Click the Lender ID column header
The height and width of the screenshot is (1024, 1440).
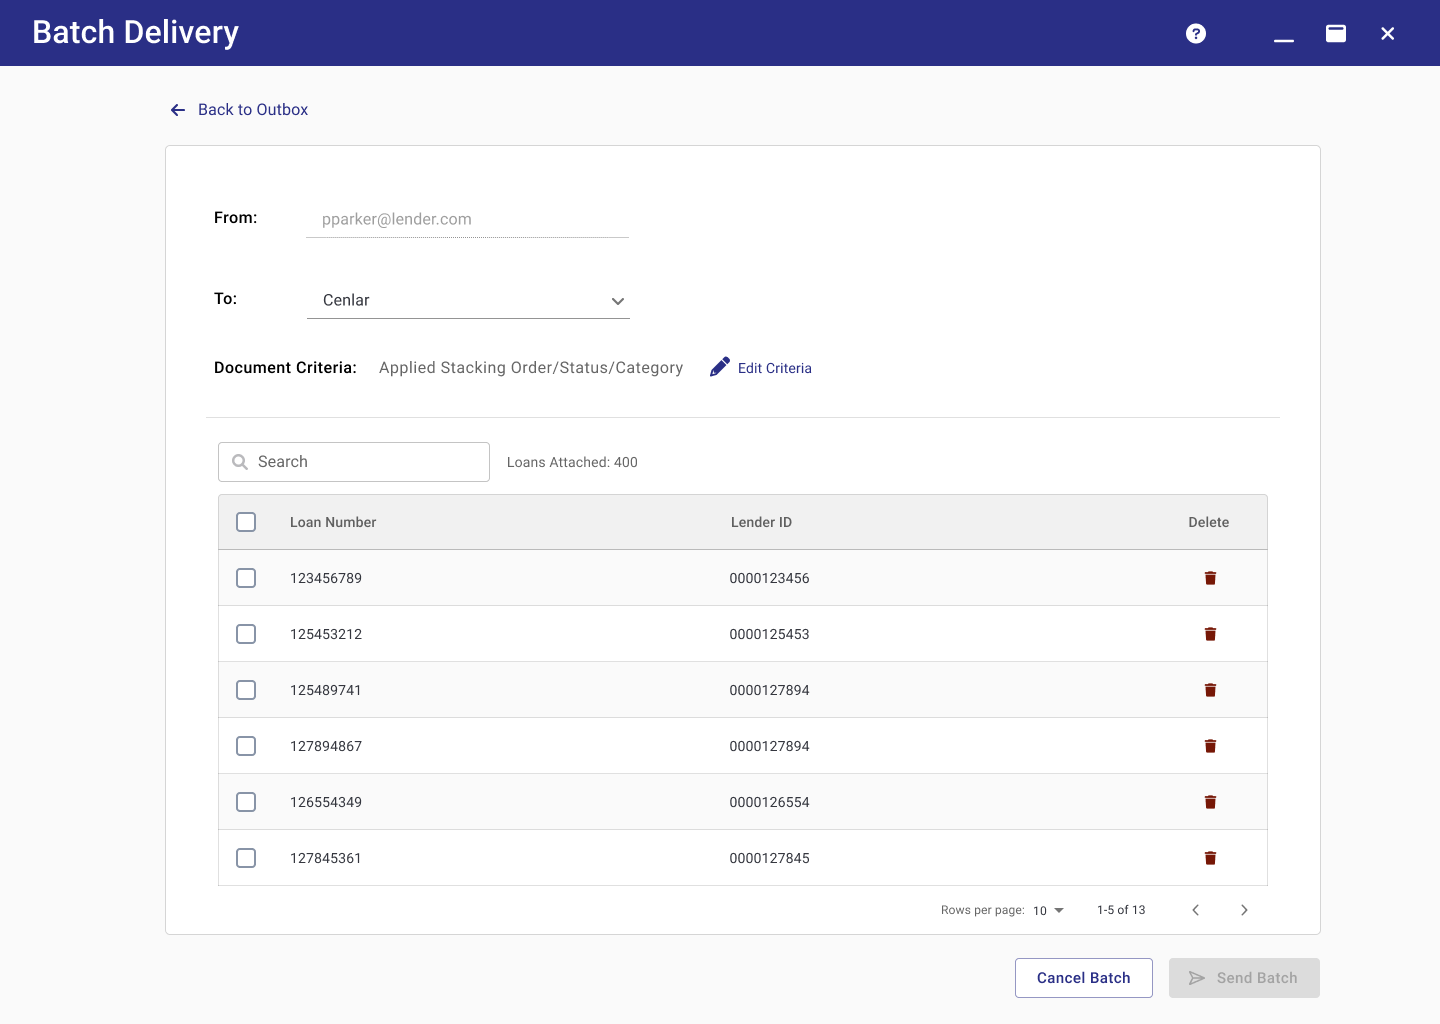click(x=761, y=522)
